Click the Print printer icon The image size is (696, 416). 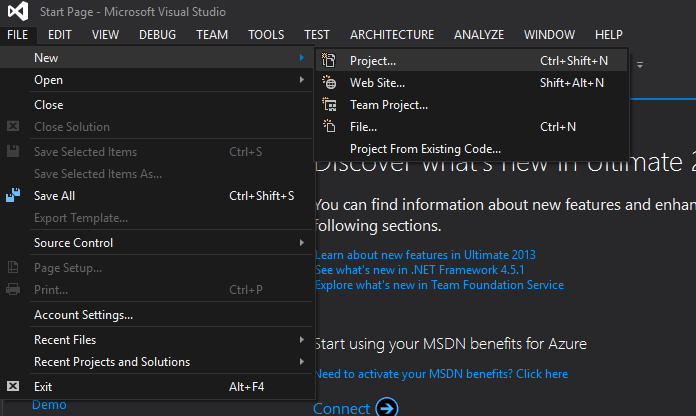click(13, 289)
